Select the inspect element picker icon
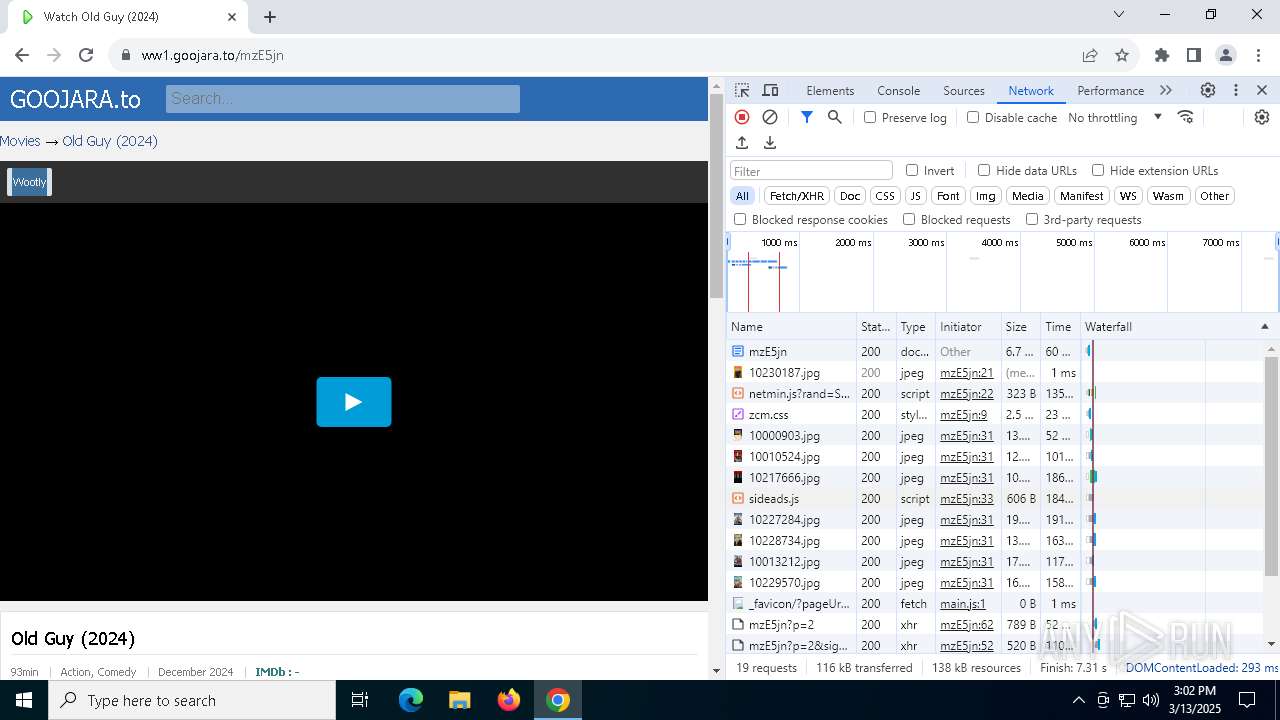The width and height of the screenshot is (1280, 720). pos(742,90)
